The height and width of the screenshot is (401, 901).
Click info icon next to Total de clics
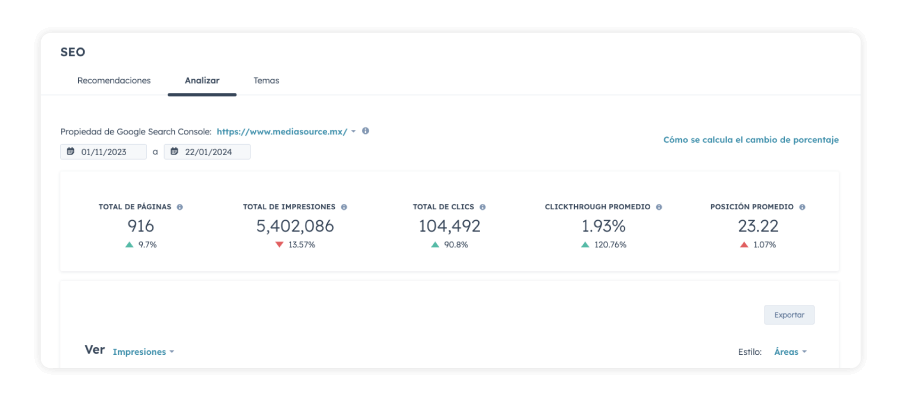(x=483, y=207)
